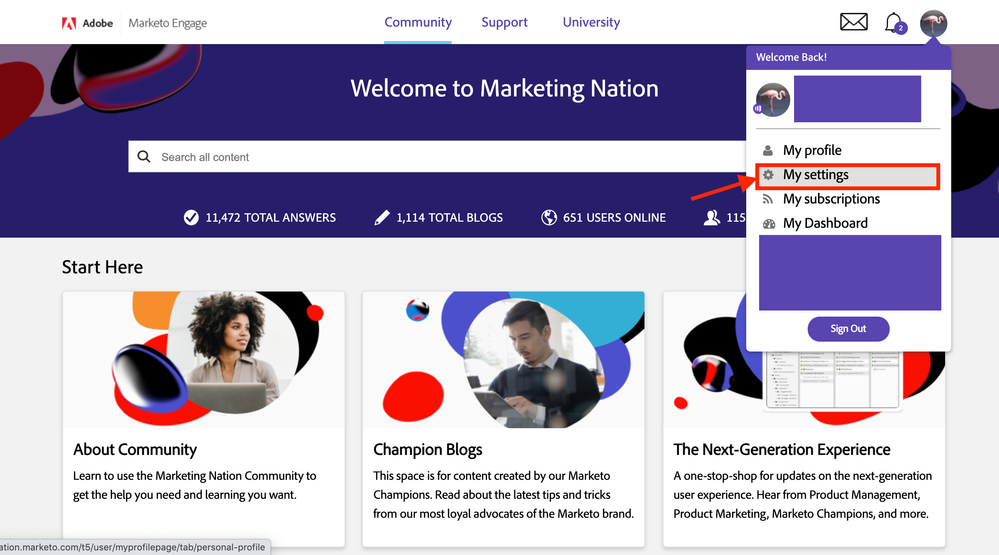
Task: Focus the Search all content field
Action: coord(437,157)
